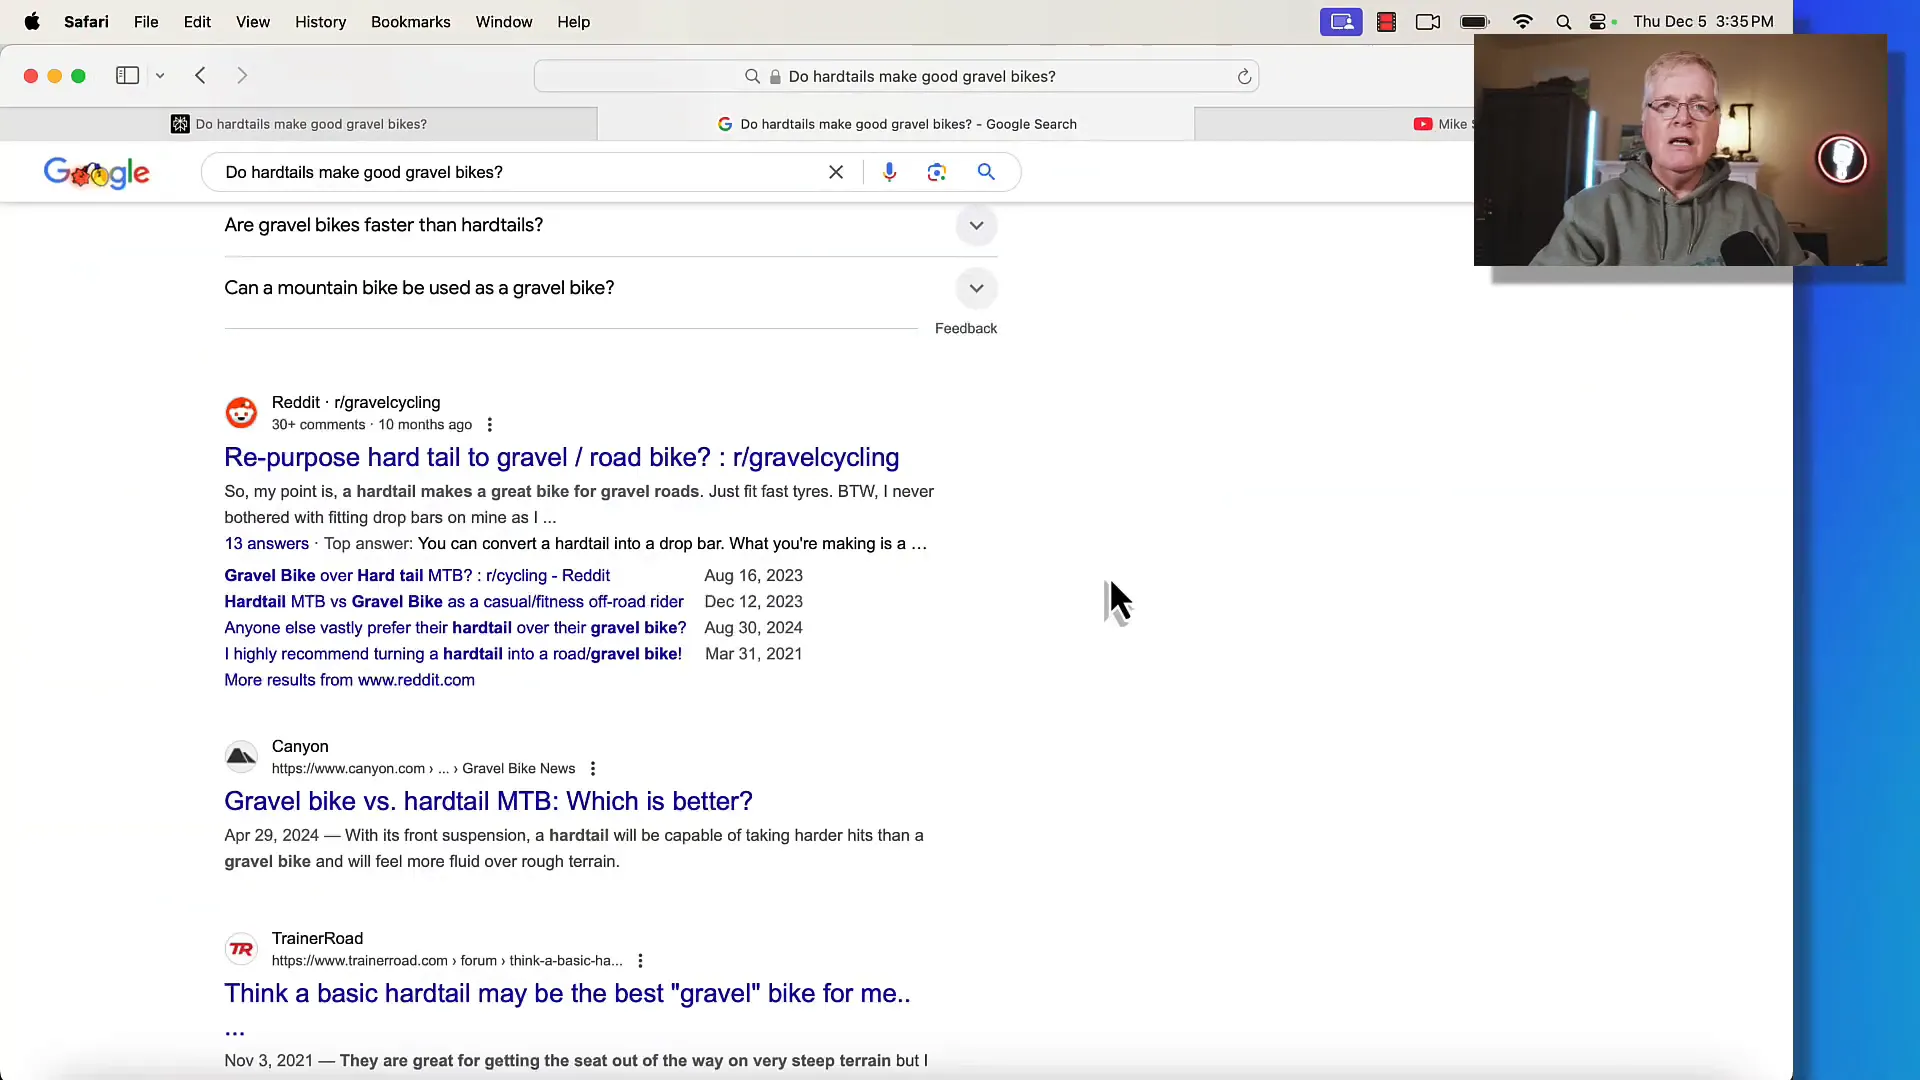The height and width of the screenshot is (1080, 1920).
Task: Open the '13 answers' link
Action: pyautogui.click(x=266, y=543)
